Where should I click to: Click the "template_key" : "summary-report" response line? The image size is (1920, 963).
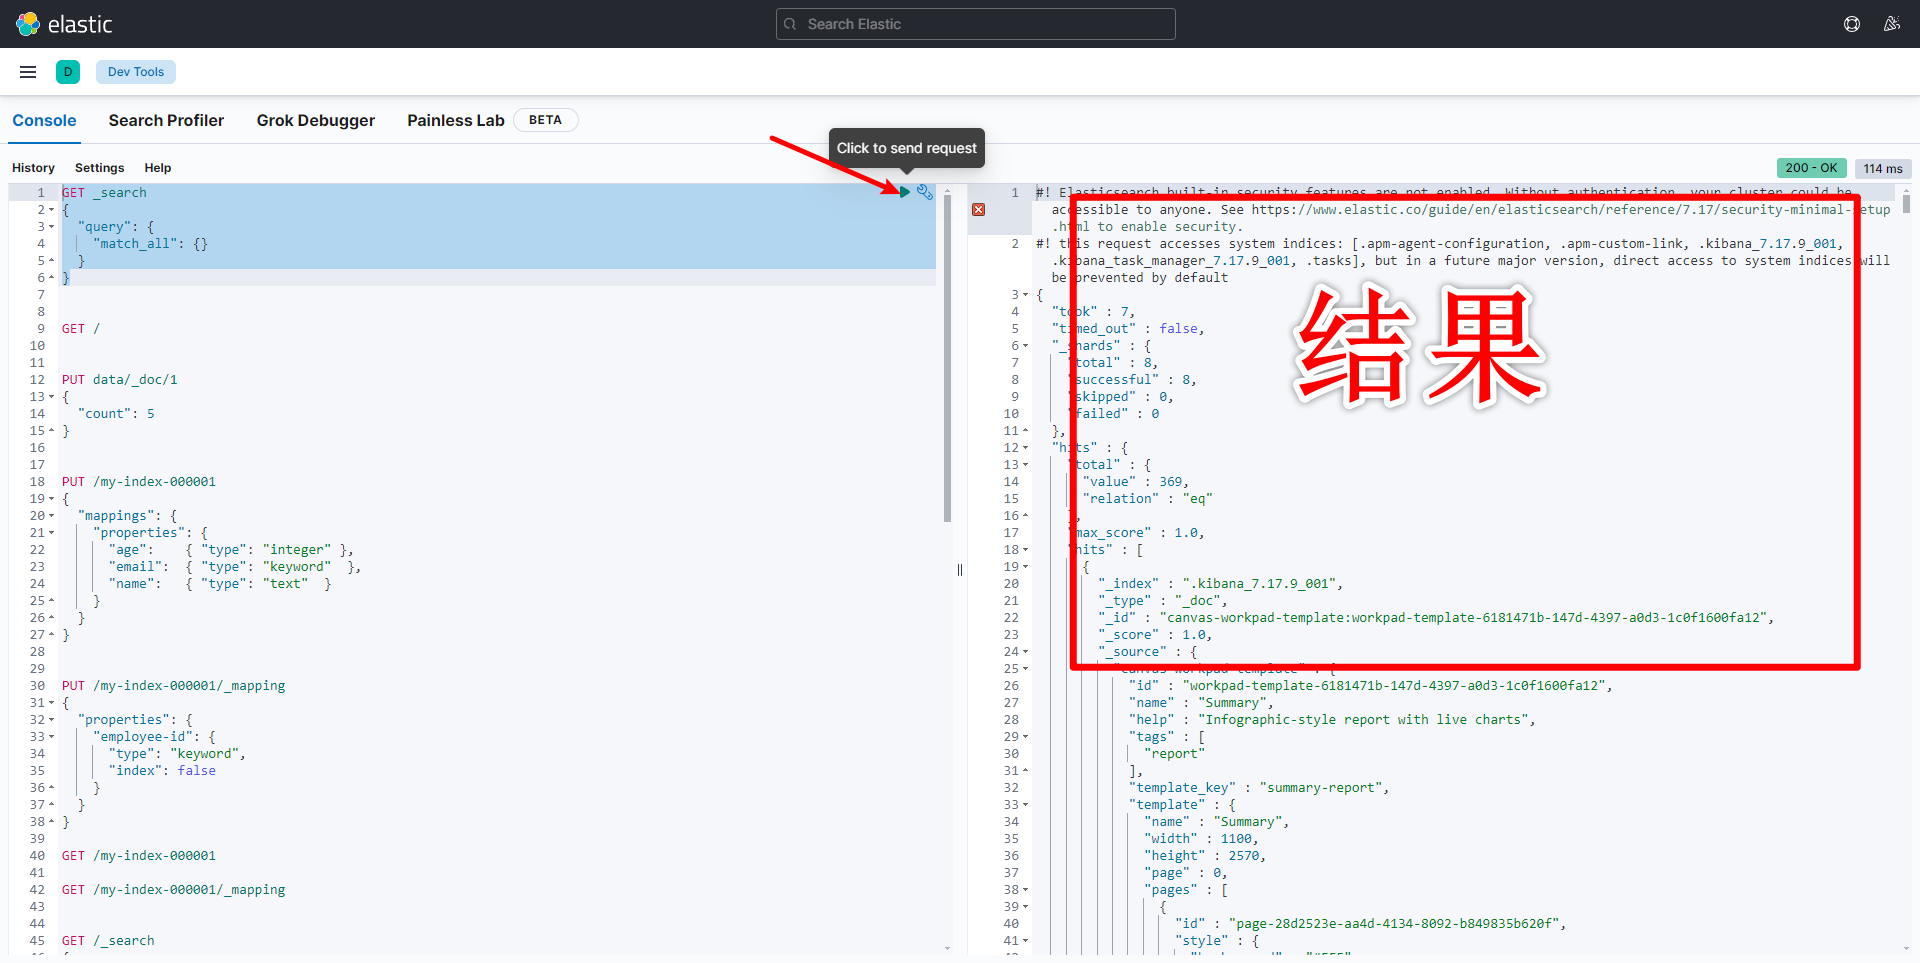[1259, 788]
